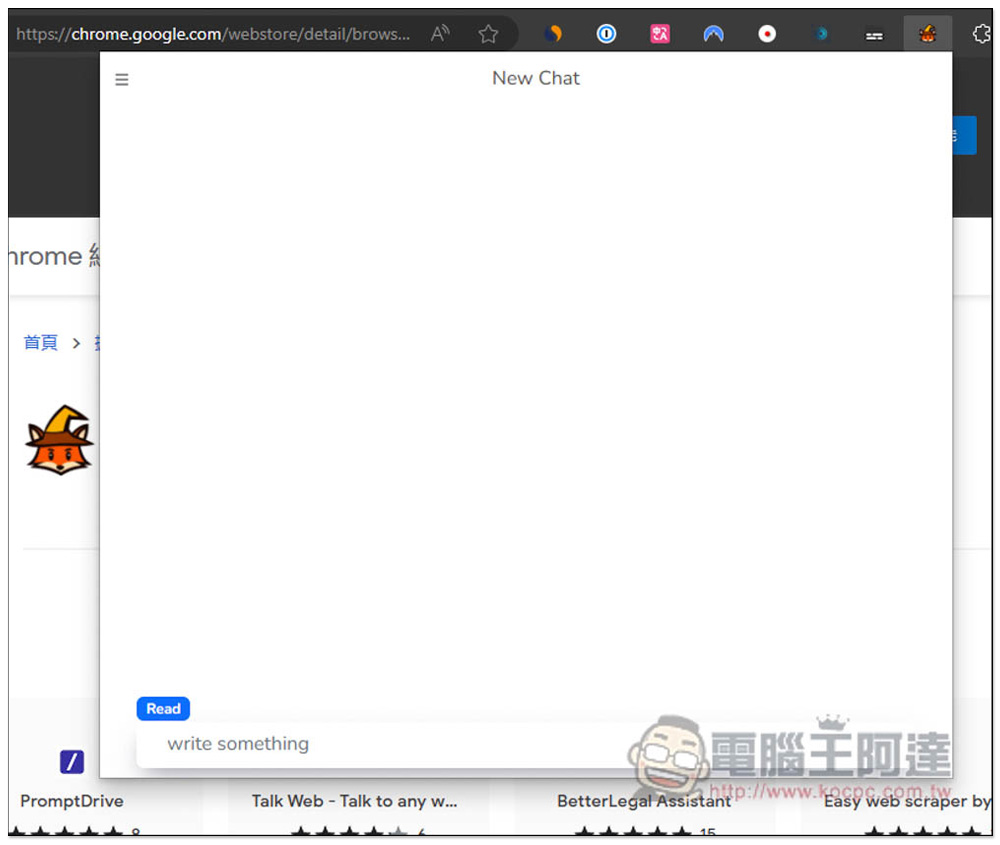The image size is (1000, 845).
Task: Open BetterLegal Assistant extension card
Action: [644, 801]
